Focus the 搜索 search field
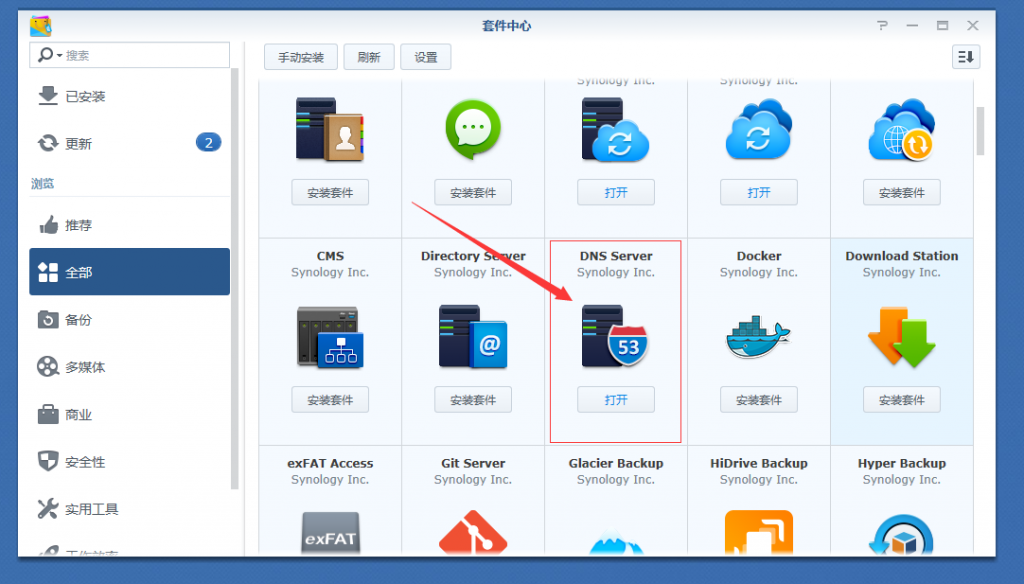 tap(129, 55)
